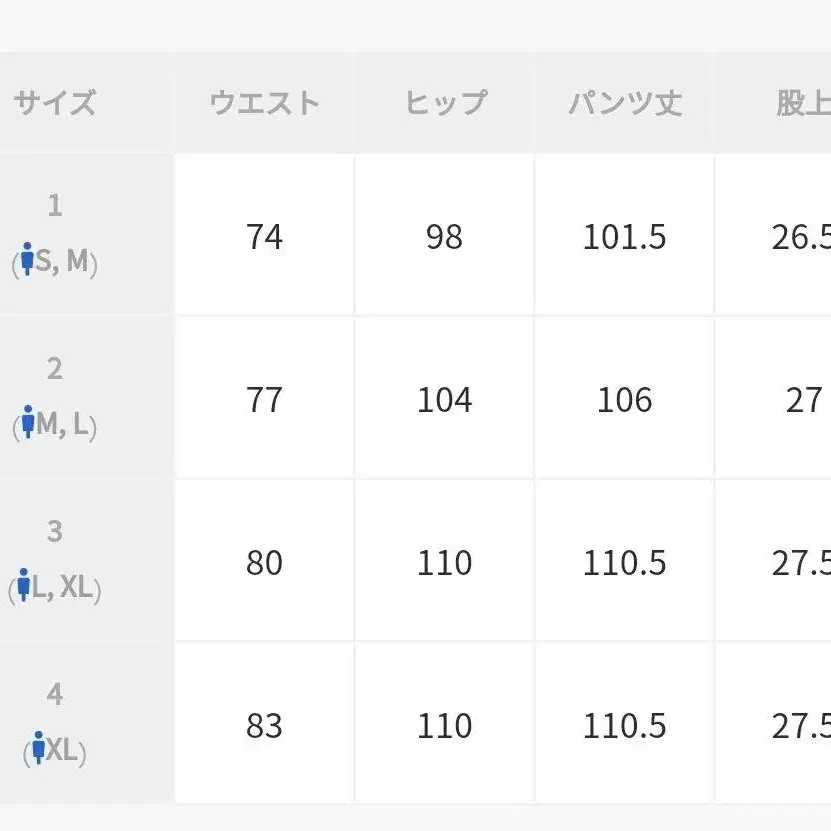Click the pants length value 101.5
The width and height of the screenshot is (831, 831).
pos(624,236)
